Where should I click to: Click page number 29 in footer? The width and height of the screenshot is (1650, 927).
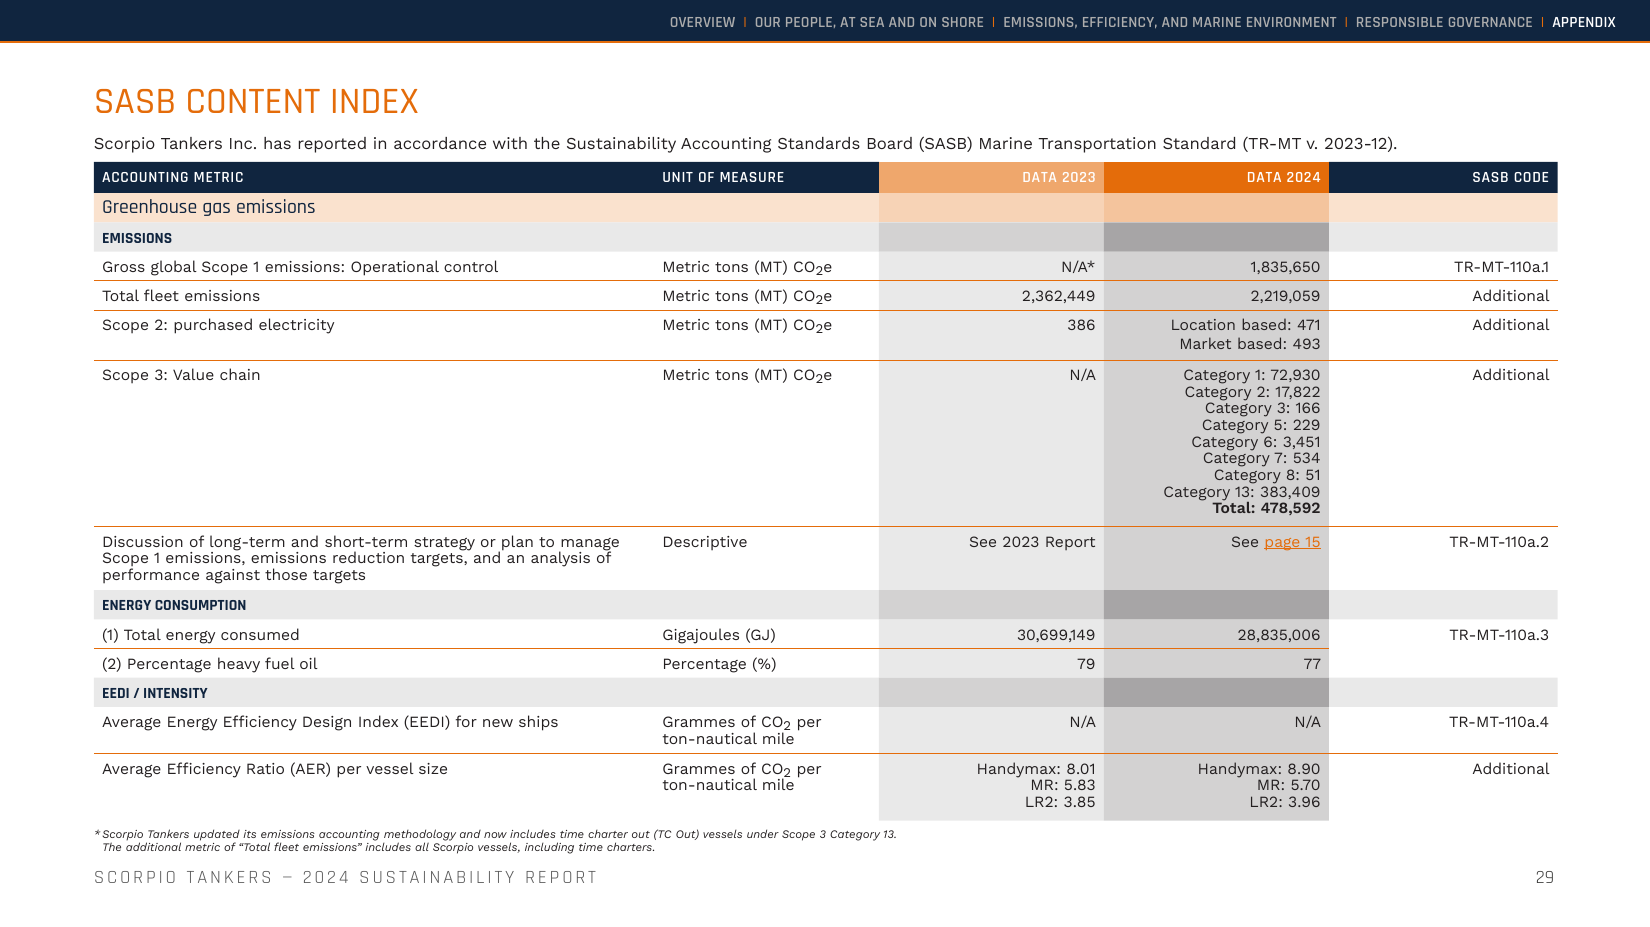(1545, 877)
